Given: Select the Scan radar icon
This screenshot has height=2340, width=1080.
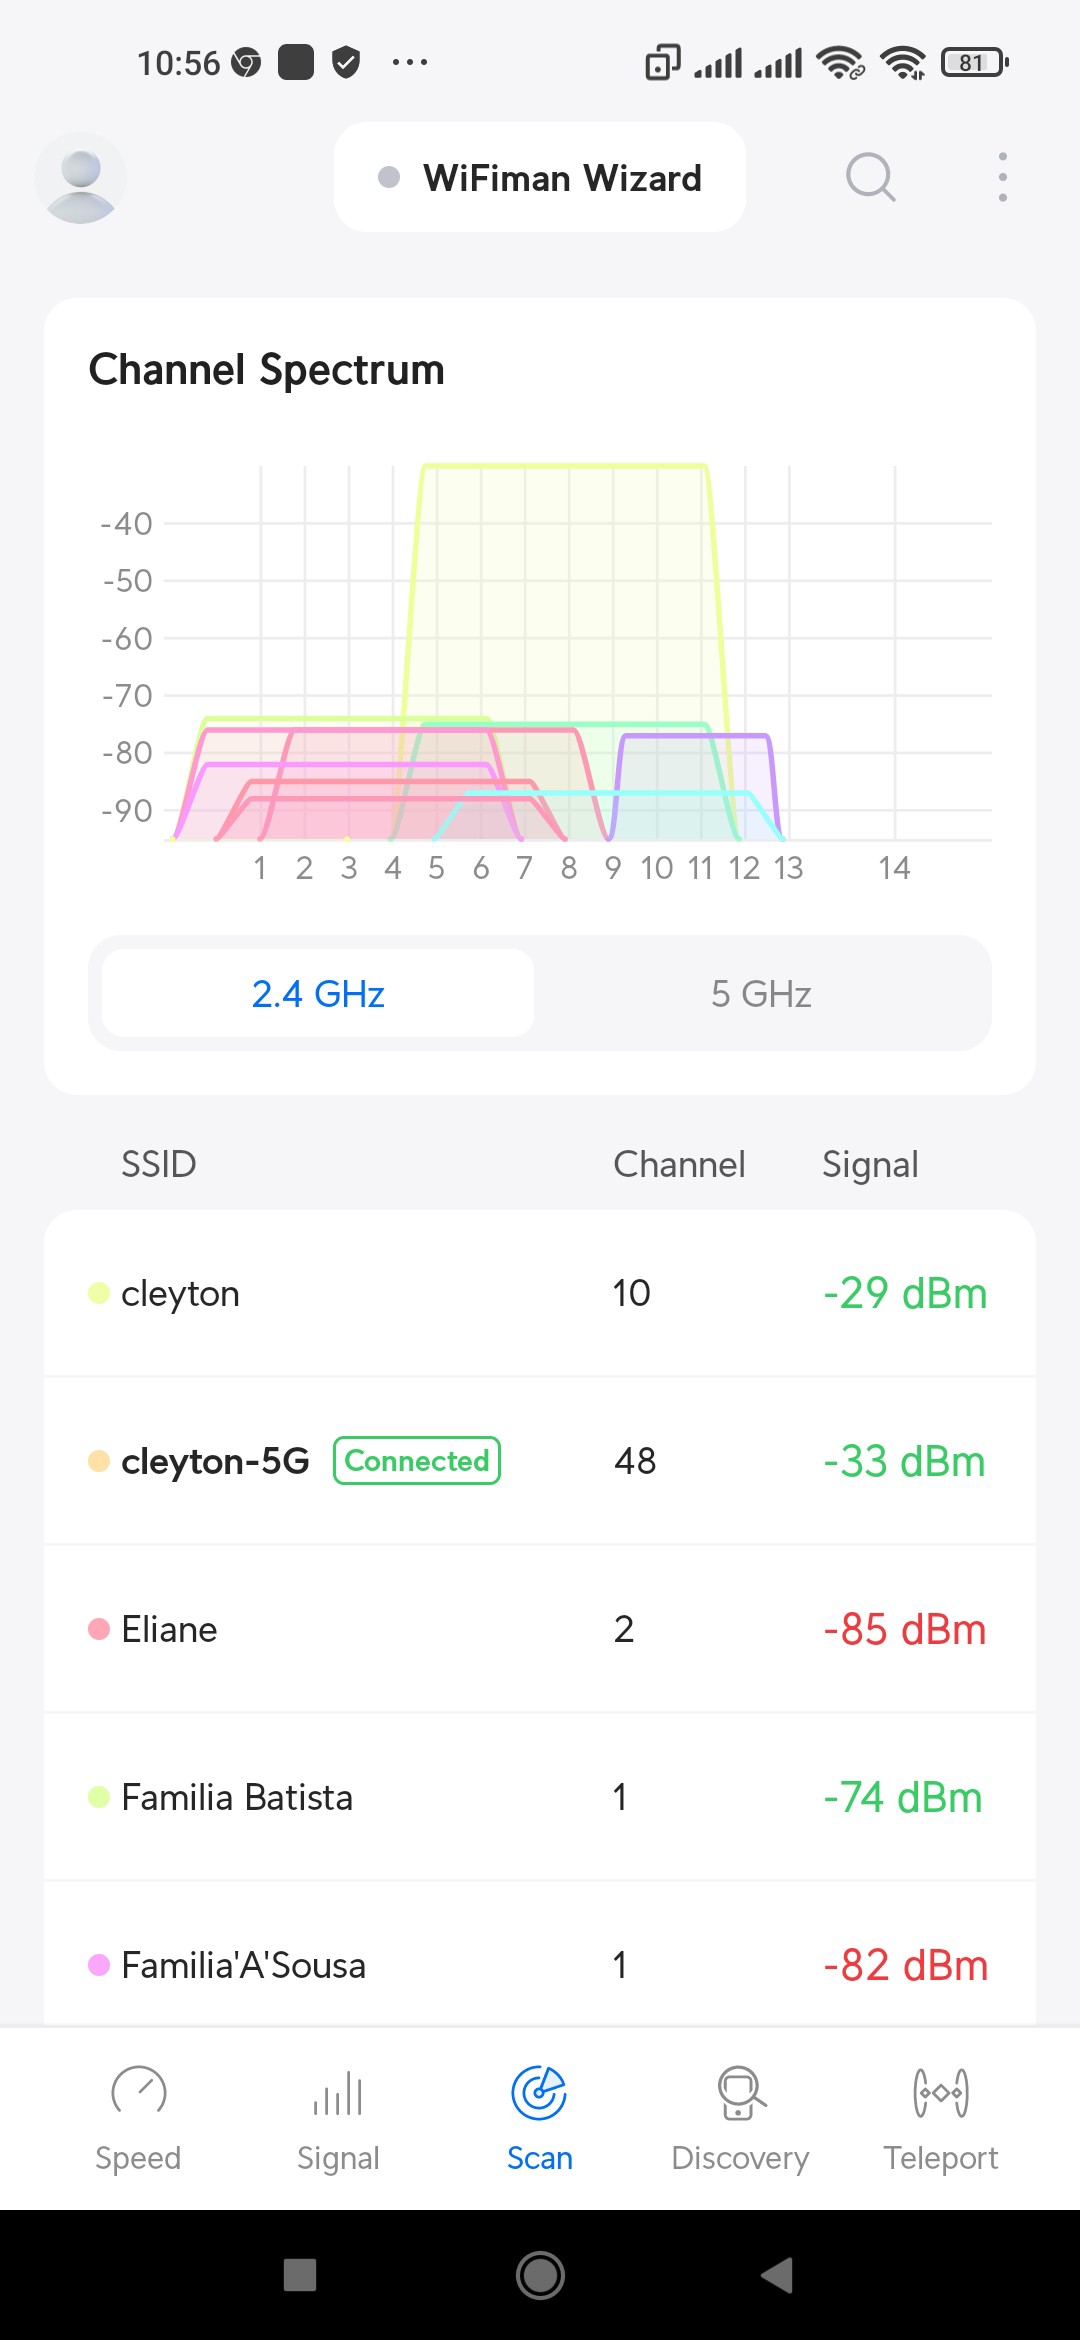Looking at the screenshot, I should click(539, 2092).
